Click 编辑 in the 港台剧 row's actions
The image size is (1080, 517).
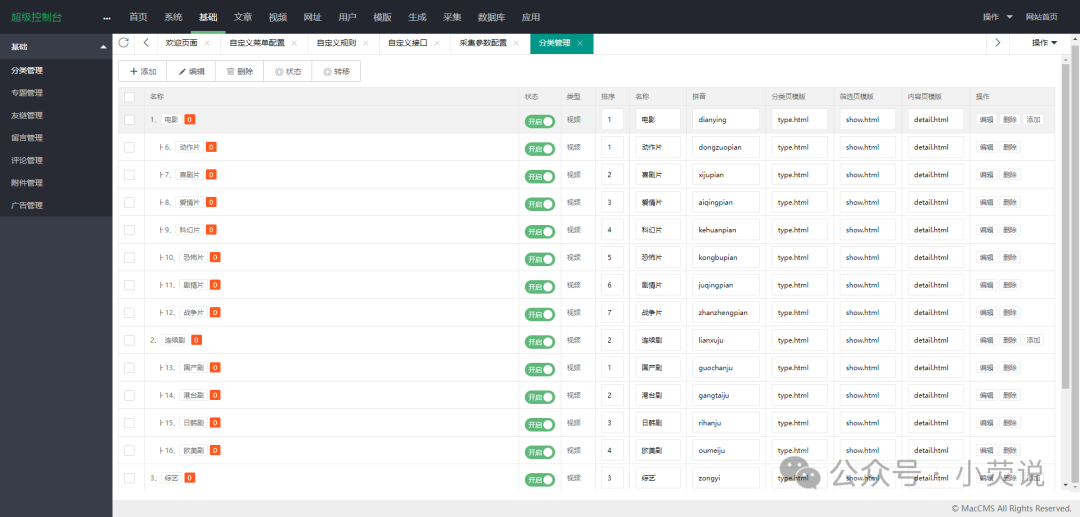[986, 395]
